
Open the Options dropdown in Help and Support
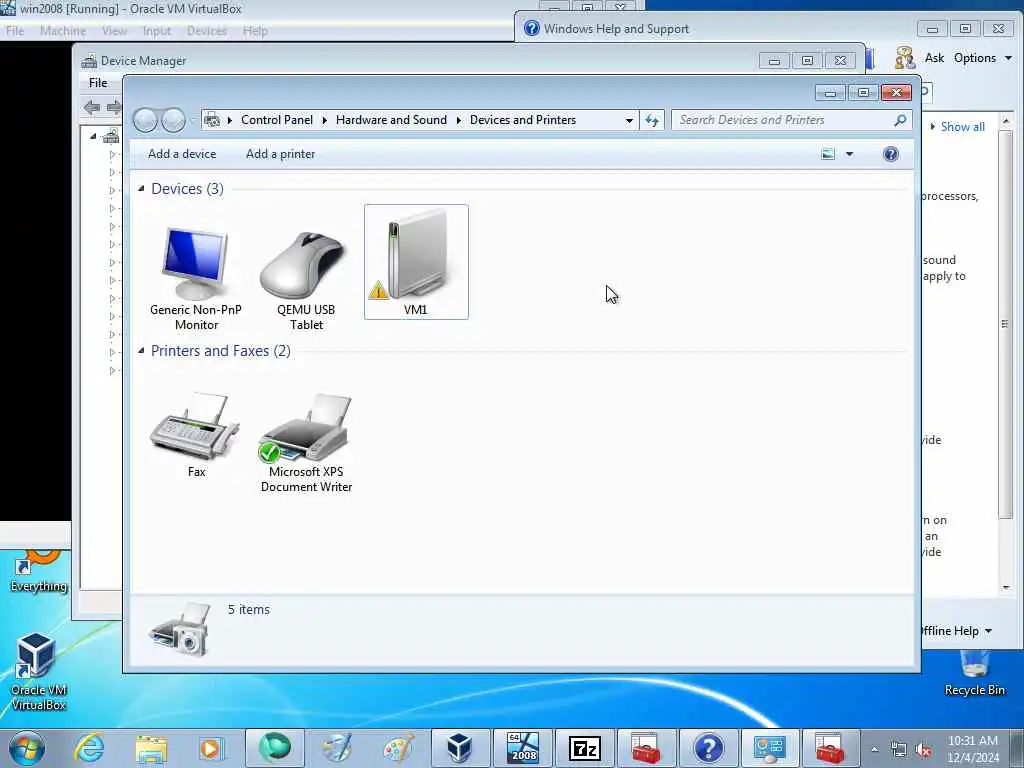tap(983, 58)
